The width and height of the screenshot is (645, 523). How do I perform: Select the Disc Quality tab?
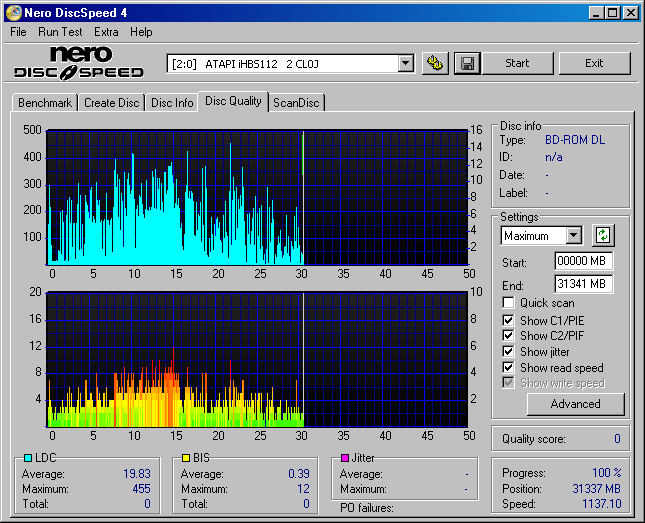point(233,101)
